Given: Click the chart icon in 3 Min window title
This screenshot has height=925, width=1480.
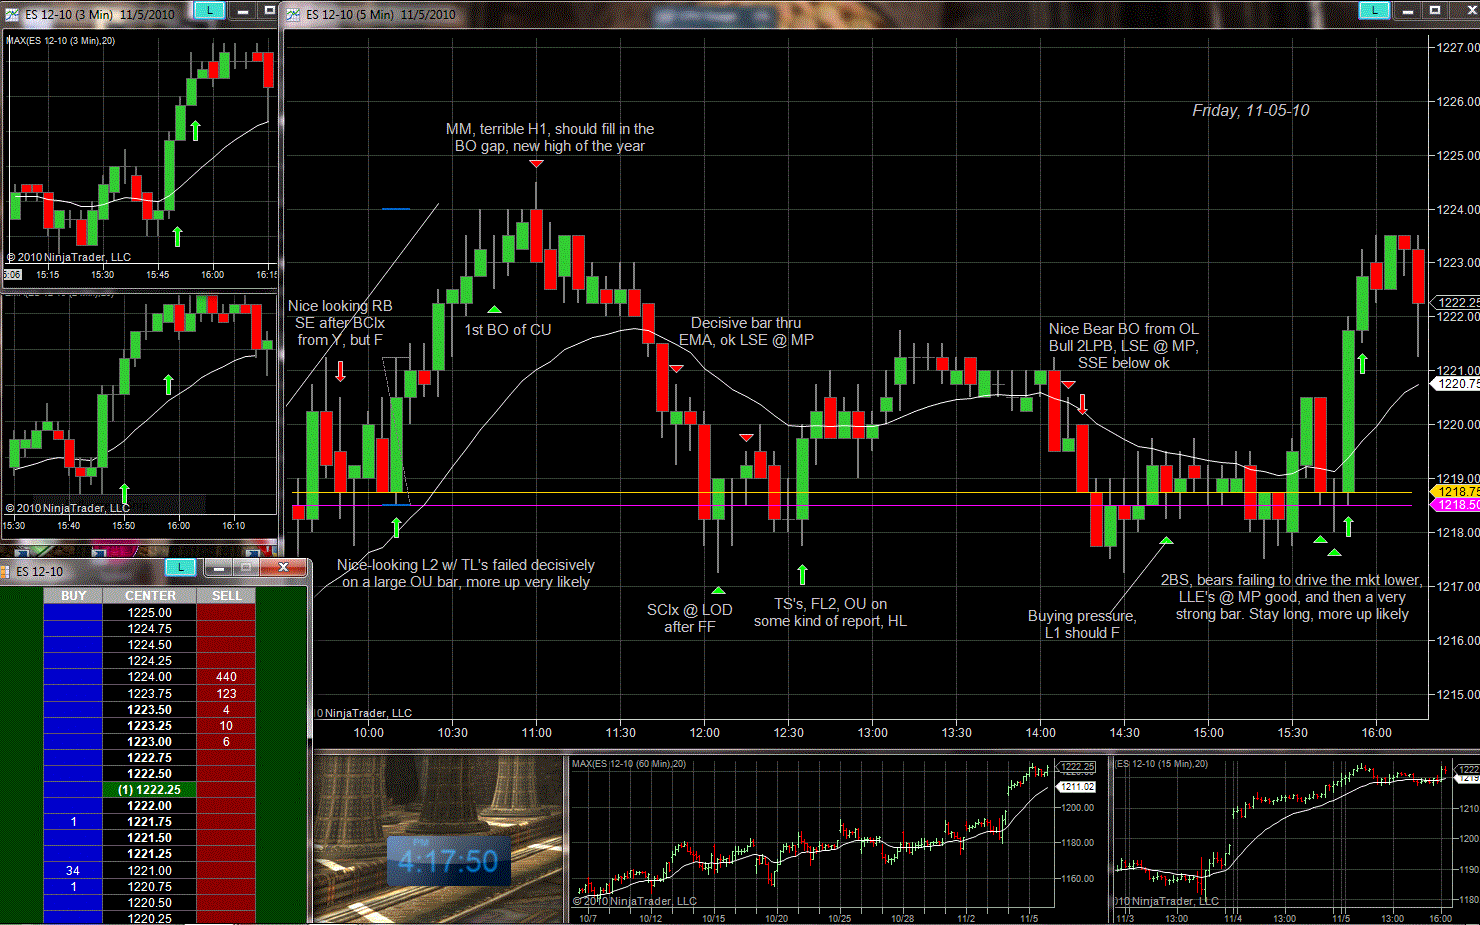Looking at the screenshot, I should coord(11,14).
